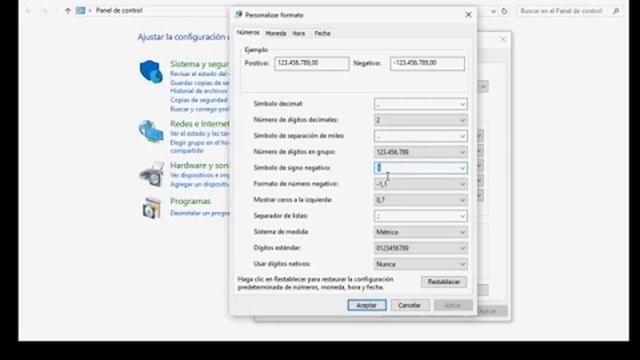Image resolution: width=640 pixels, height=360 pixels.
Task: Switch to the Hora tab
Action: click(298, 33)
